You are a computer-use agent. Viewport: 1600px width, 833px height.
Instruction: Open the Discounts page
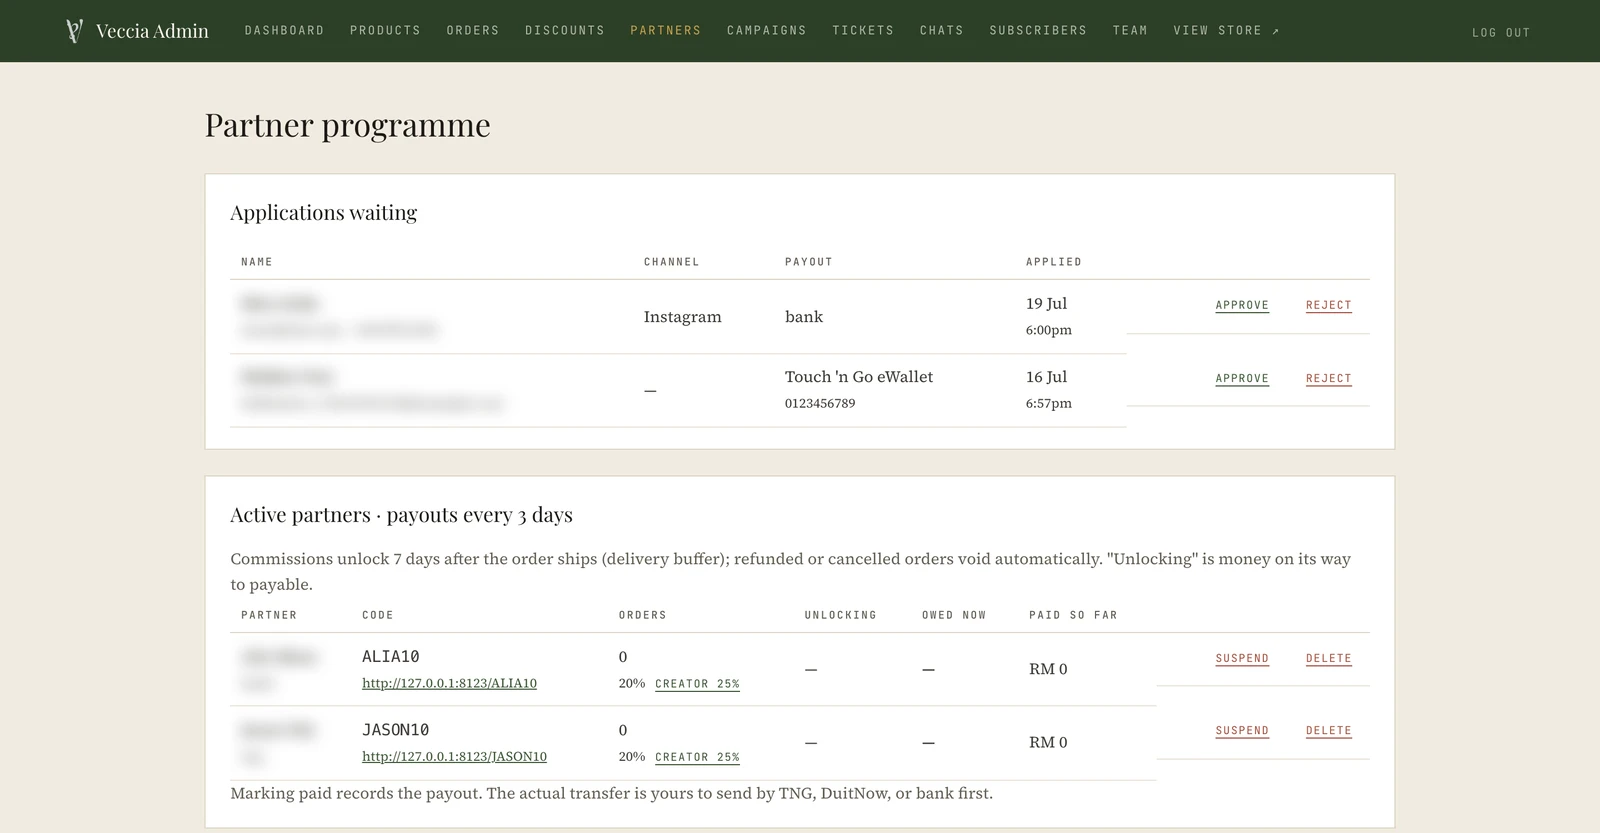tap(565, 31)
